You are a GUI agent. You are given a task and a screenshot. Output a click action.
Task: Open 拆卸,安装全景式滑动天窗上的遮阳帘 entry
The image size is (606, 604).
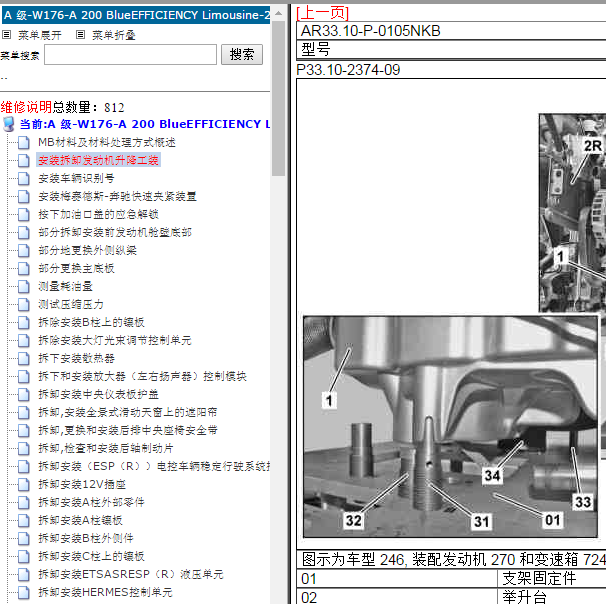pyautogui.click(x=128, y=413)
